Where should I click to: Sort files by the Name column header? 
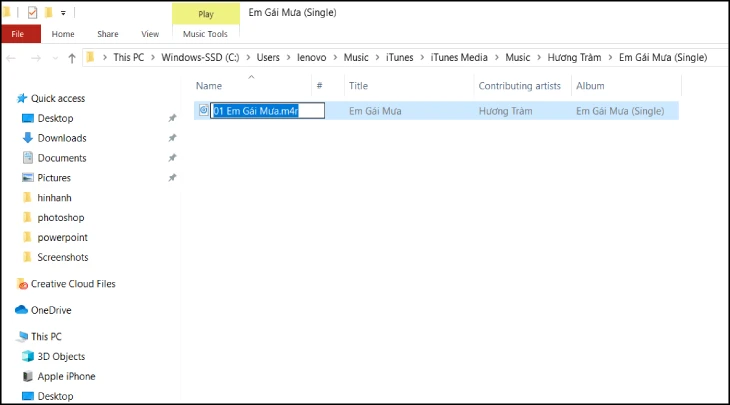click(209, 86)
